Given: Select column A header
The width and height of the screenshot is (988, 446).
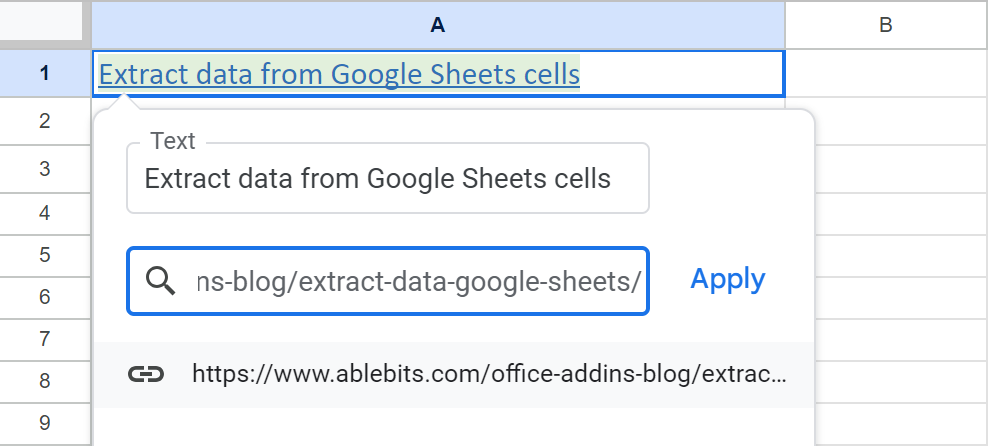Looking at the screenshot, I should (437, 25).
